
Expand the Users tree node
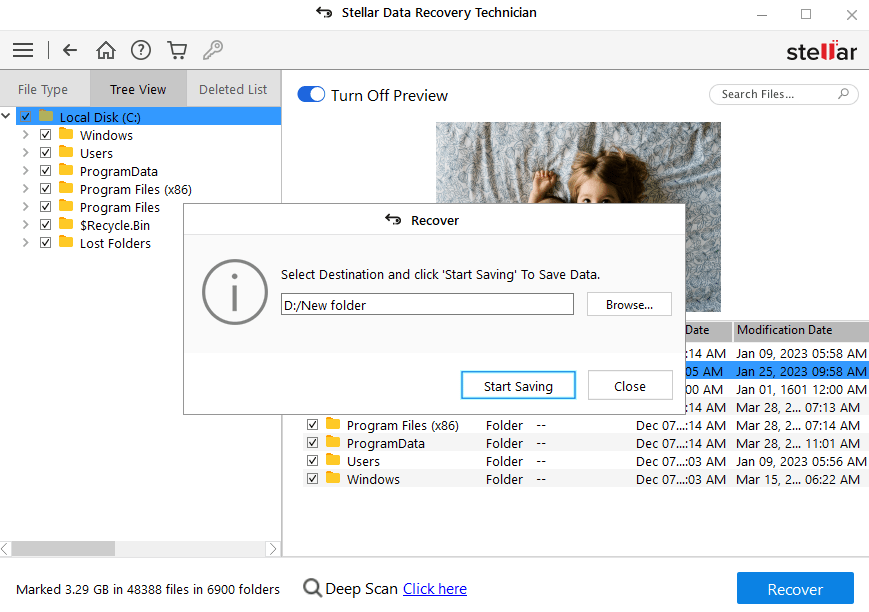coord(25,152)
